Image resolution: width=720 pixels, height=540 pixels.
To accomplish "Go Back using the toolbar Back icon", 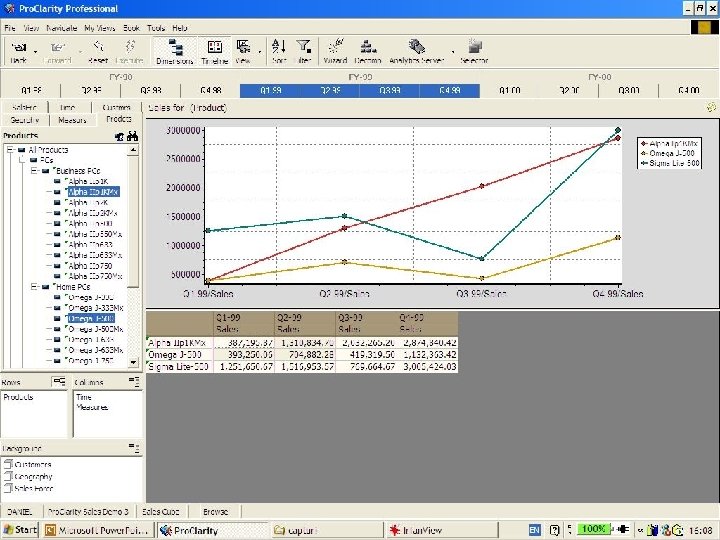I will pyautogui.click(x=18, y=47).
